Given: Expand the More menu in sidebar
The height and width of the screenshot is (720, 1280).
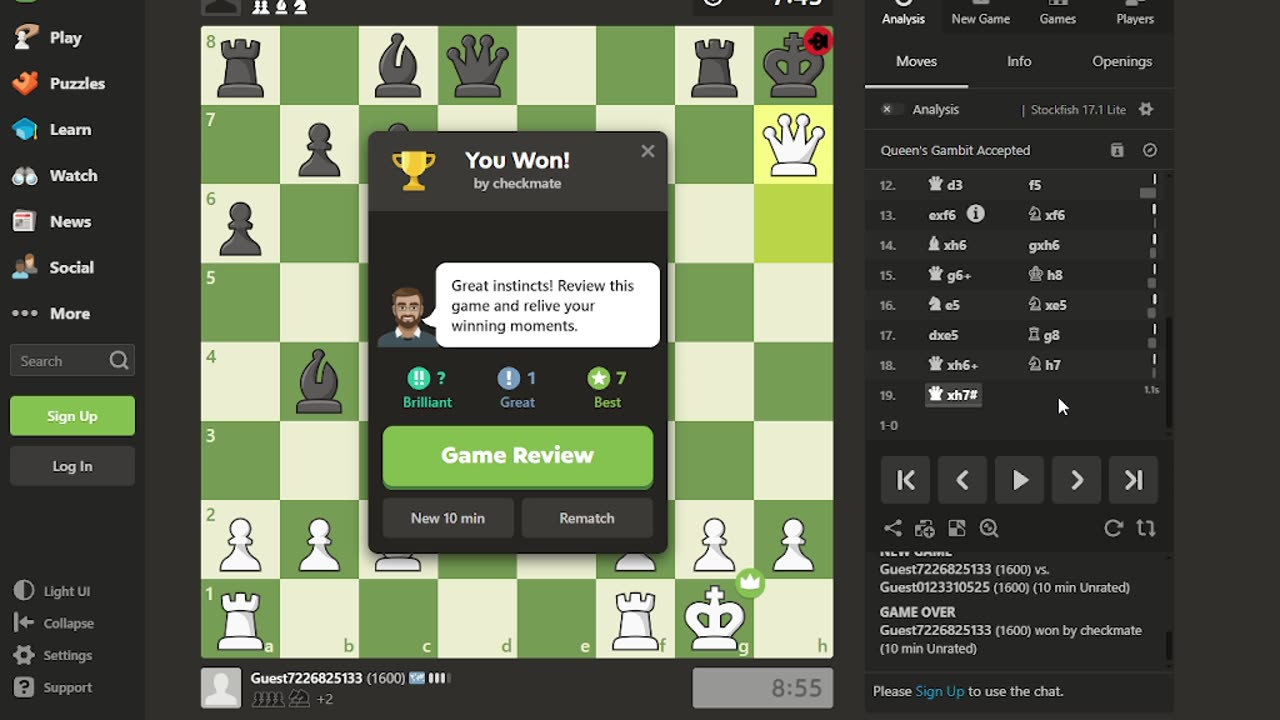Looking at the screenshot, I should click(51, 313).
